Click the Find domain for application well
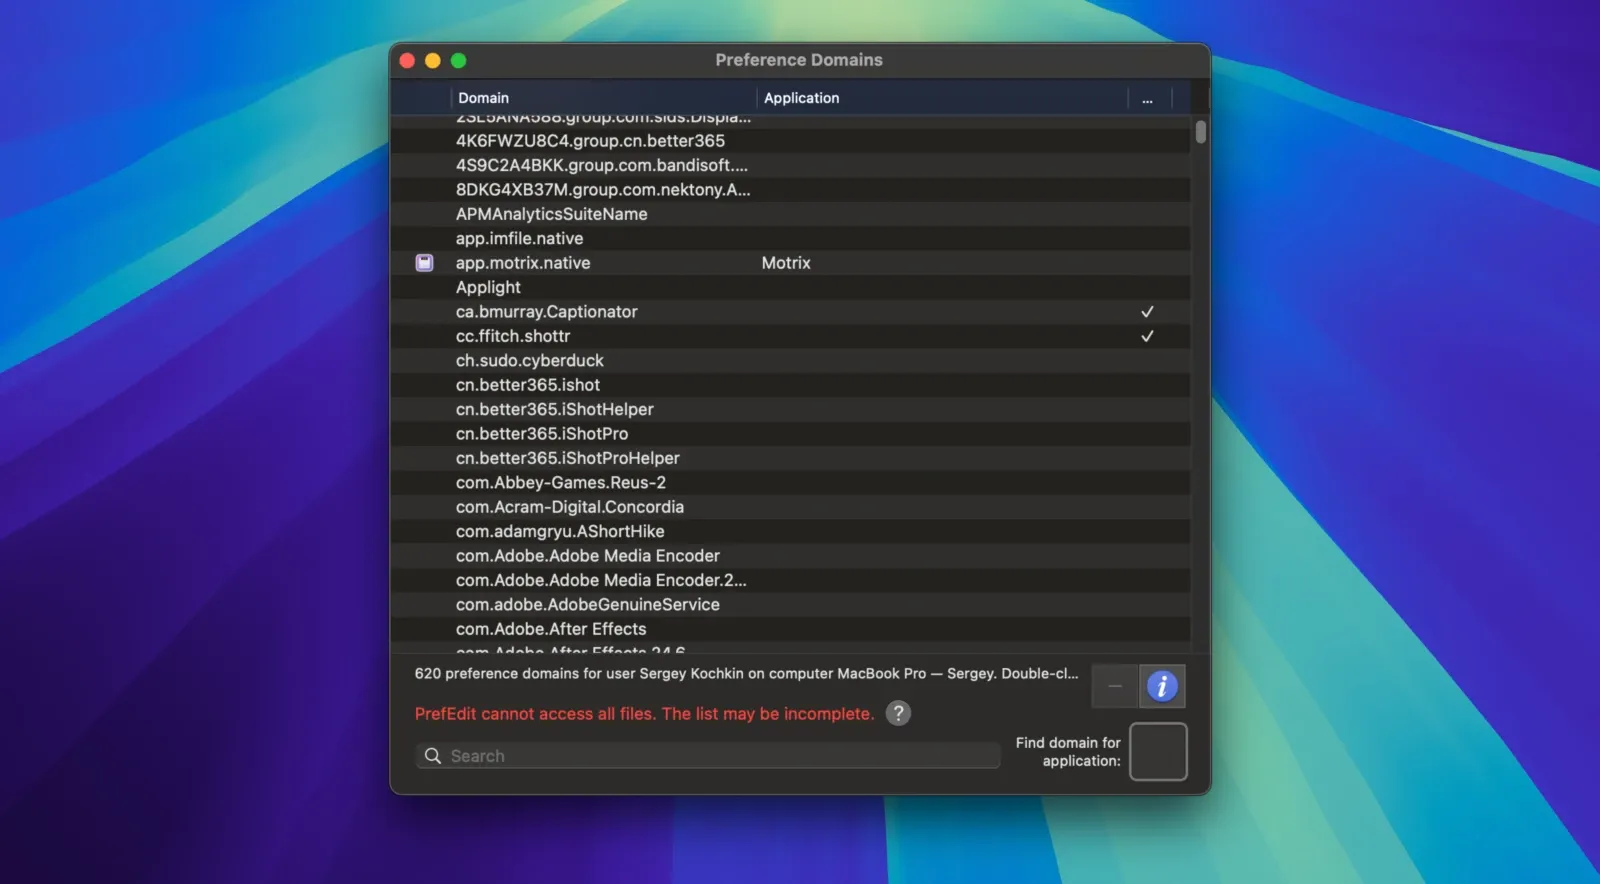 1158,751
